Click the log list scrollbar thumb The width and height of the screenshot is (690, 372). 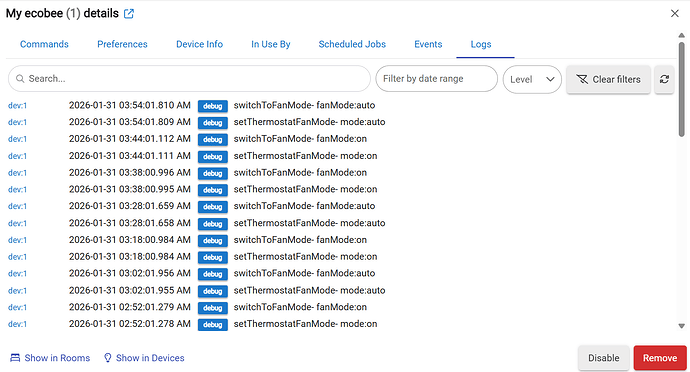[x=681, y=89]
